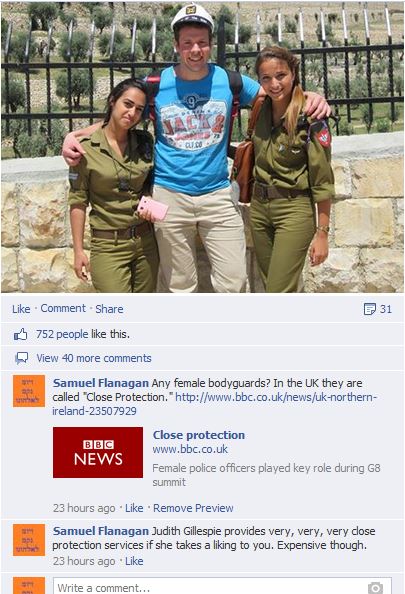Like the first Samuel Flanagan comment

click(x=134, y=508)
